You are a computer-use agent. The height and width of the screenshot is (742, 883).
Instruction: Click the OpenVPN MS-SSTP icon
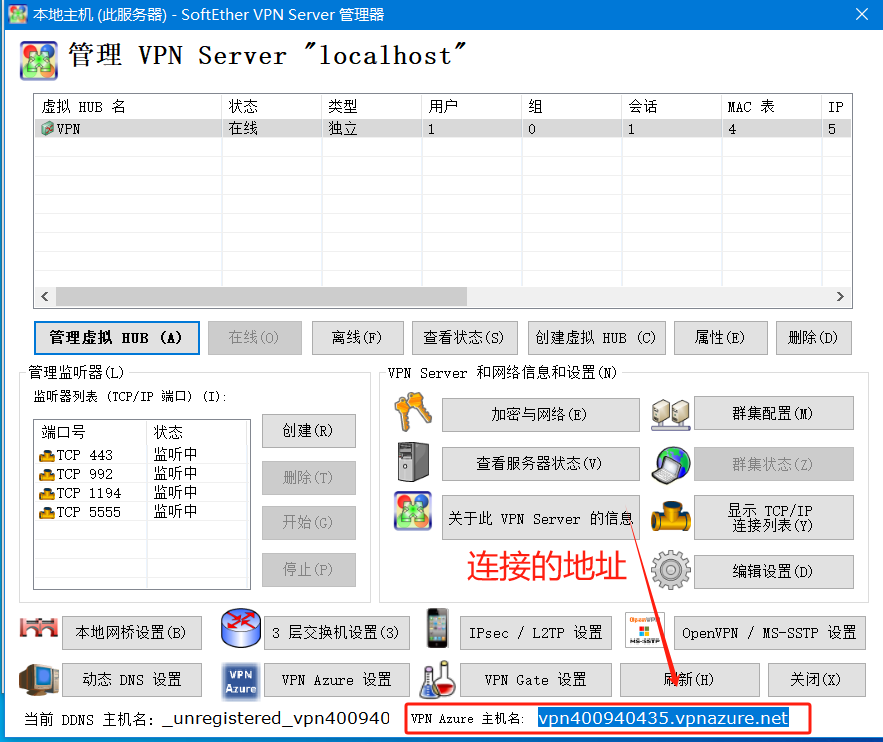(644, 630)
